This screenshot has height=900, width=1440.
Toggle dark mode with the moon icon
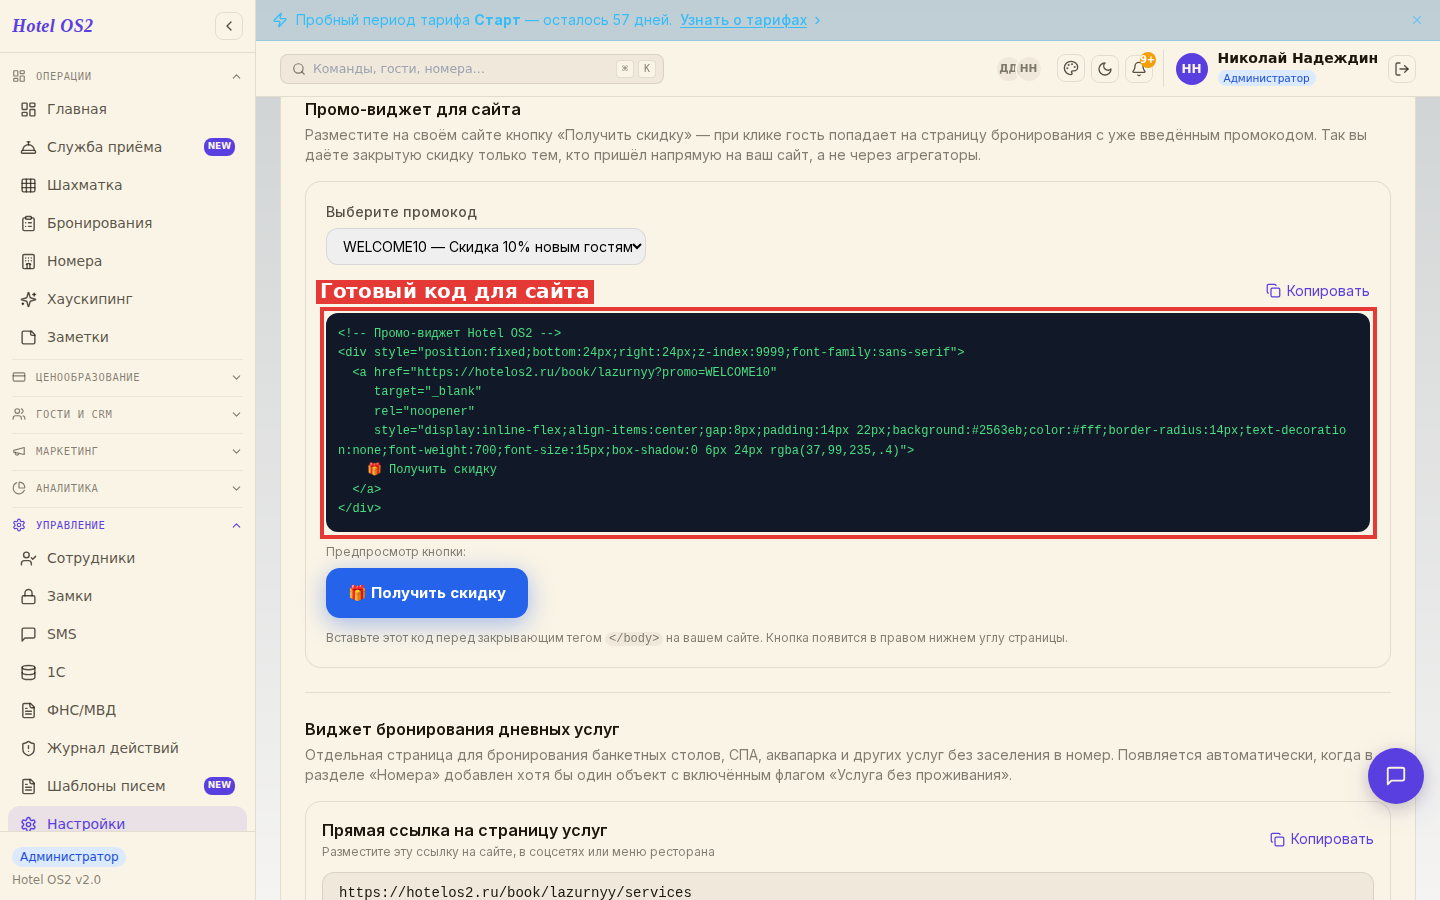(1105, 68)
